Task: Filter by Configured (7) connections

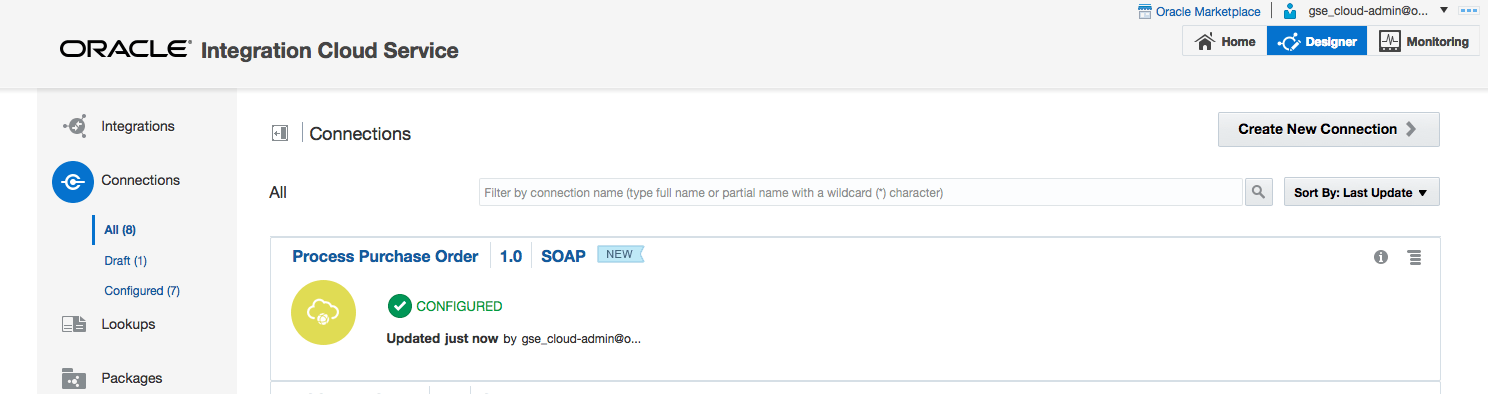Action: click(x=142, y=291)
